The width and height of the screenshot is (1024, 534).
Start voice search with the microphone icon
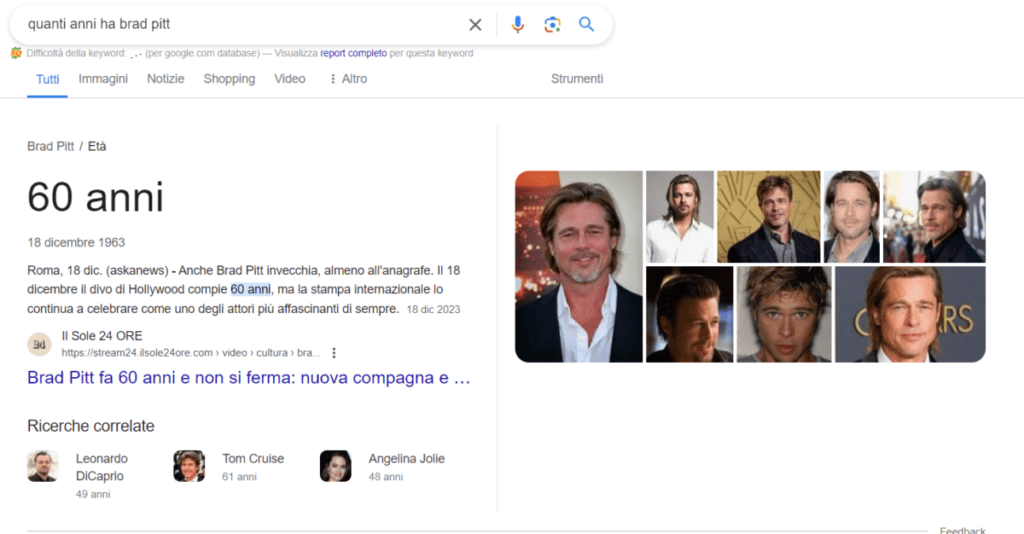pyautogui.click(x=517, y=25)
